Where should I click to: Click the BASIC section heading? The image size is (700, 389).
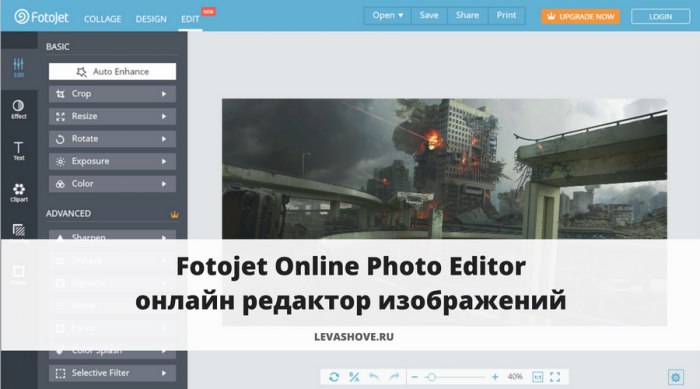click(58, 47)
